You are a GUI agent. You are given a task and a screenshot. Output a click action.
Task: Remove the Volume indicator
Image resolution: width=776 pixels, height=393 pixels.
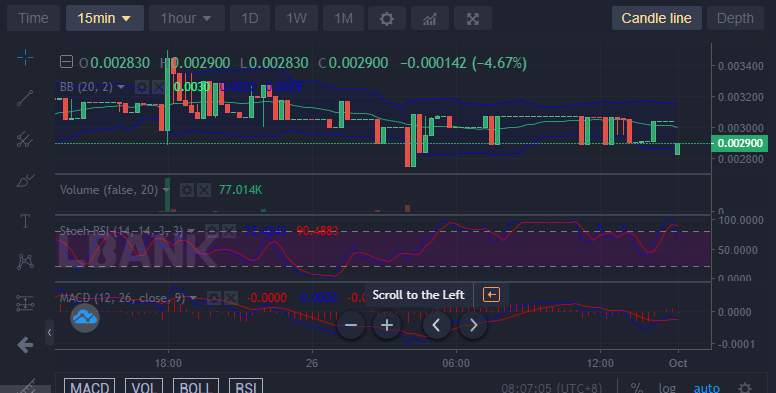coord(204,190)
